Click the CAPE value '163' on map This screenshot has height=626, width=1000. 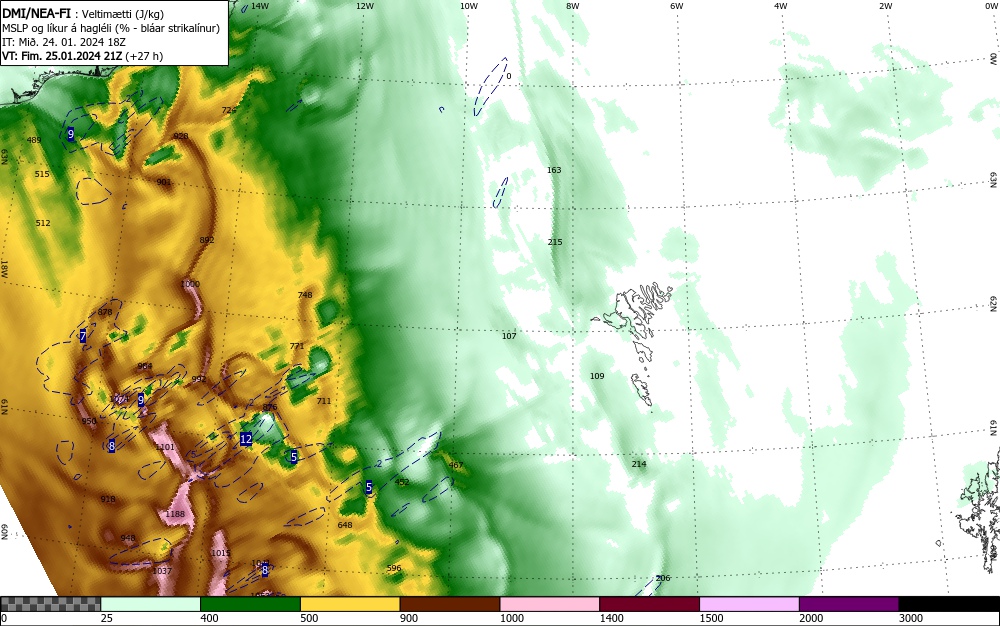(x=554, y=170)
